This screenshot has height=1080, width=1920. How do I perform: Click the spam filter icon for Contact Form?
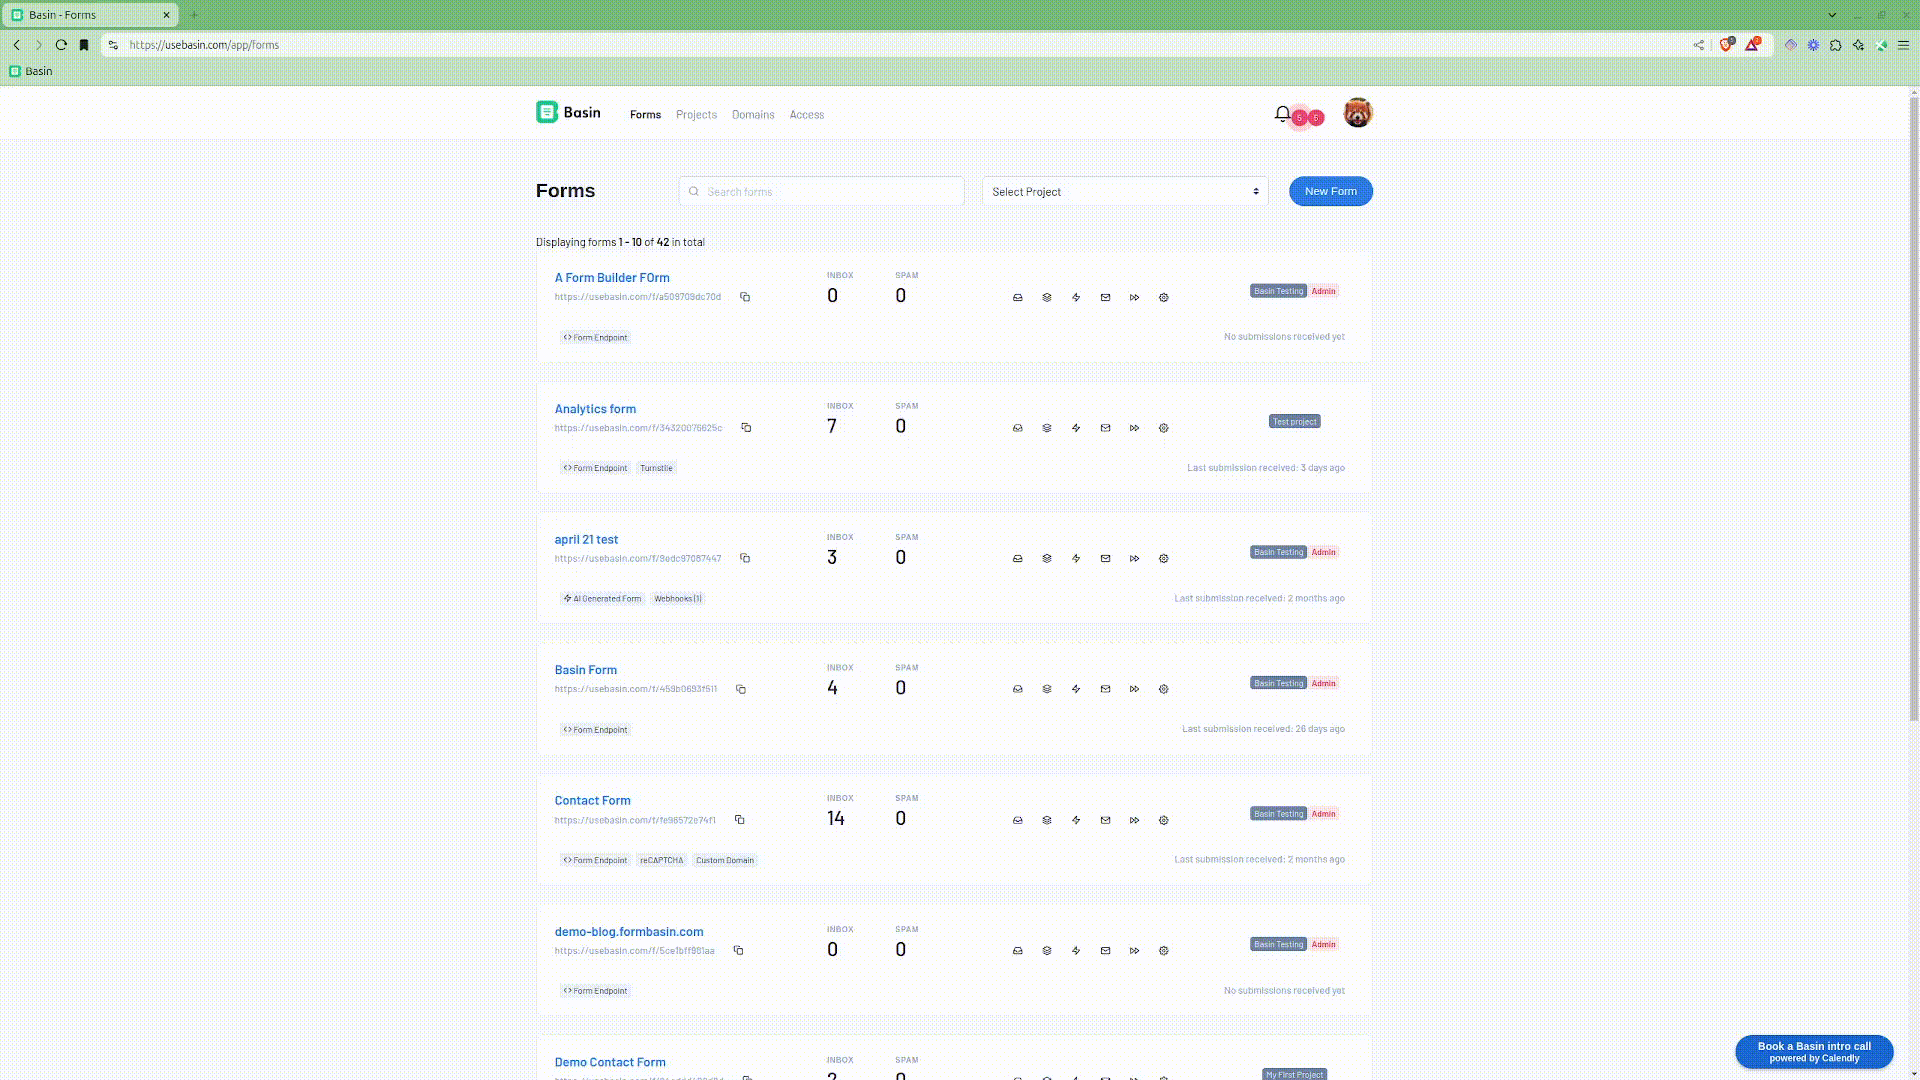tap(1047, 819)
